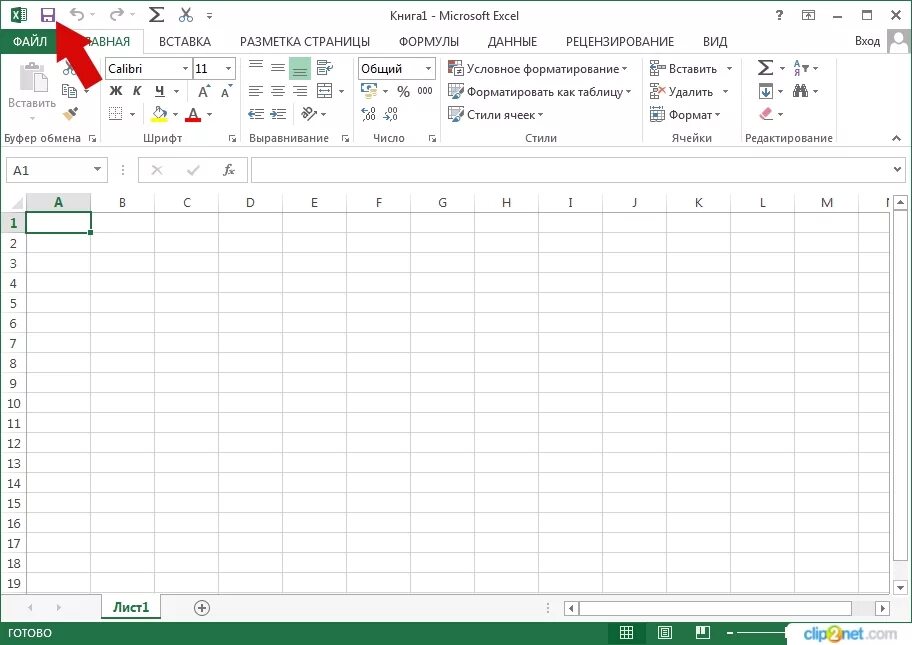Open the ФАЙЛ tab
The width and height of the screenshot is (912, 645).
click(x=30, y=41)
